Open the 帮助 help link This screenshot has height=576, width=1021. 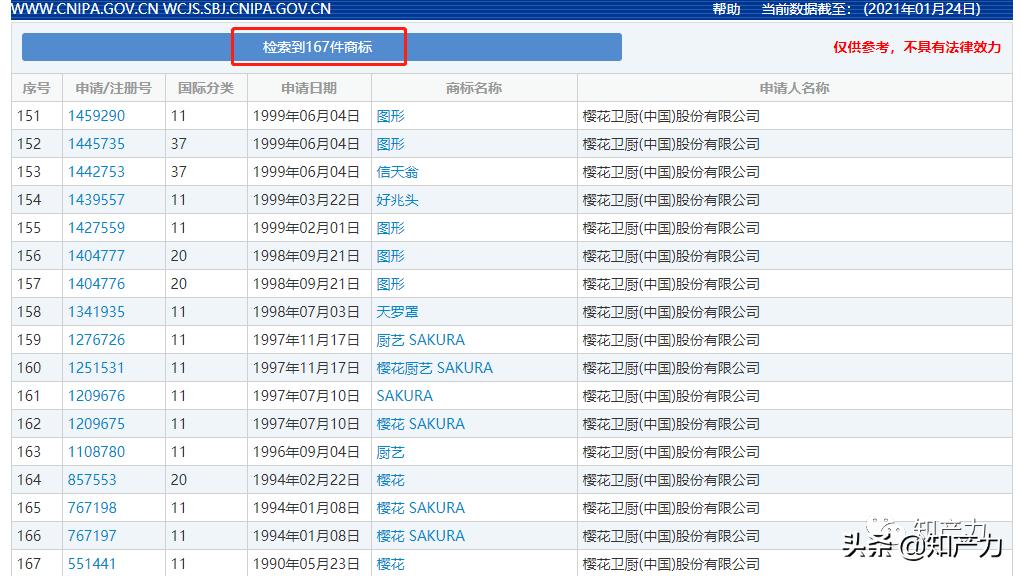(x=726, y=9)
